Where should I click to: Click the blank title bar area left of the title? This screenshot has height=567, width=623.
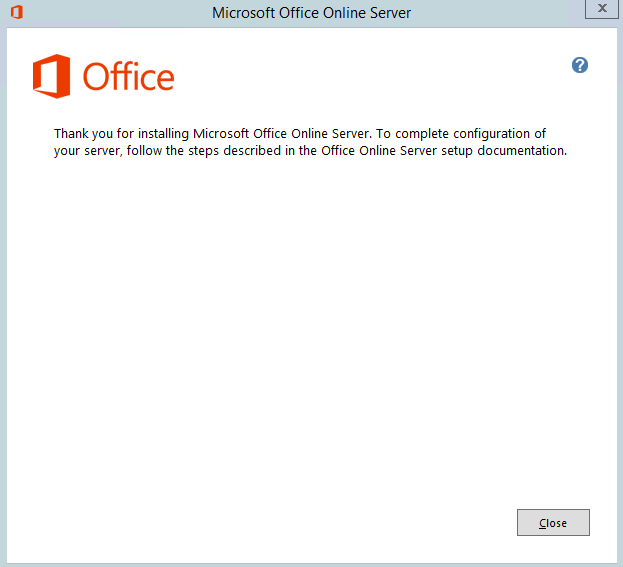coord(110,13)
